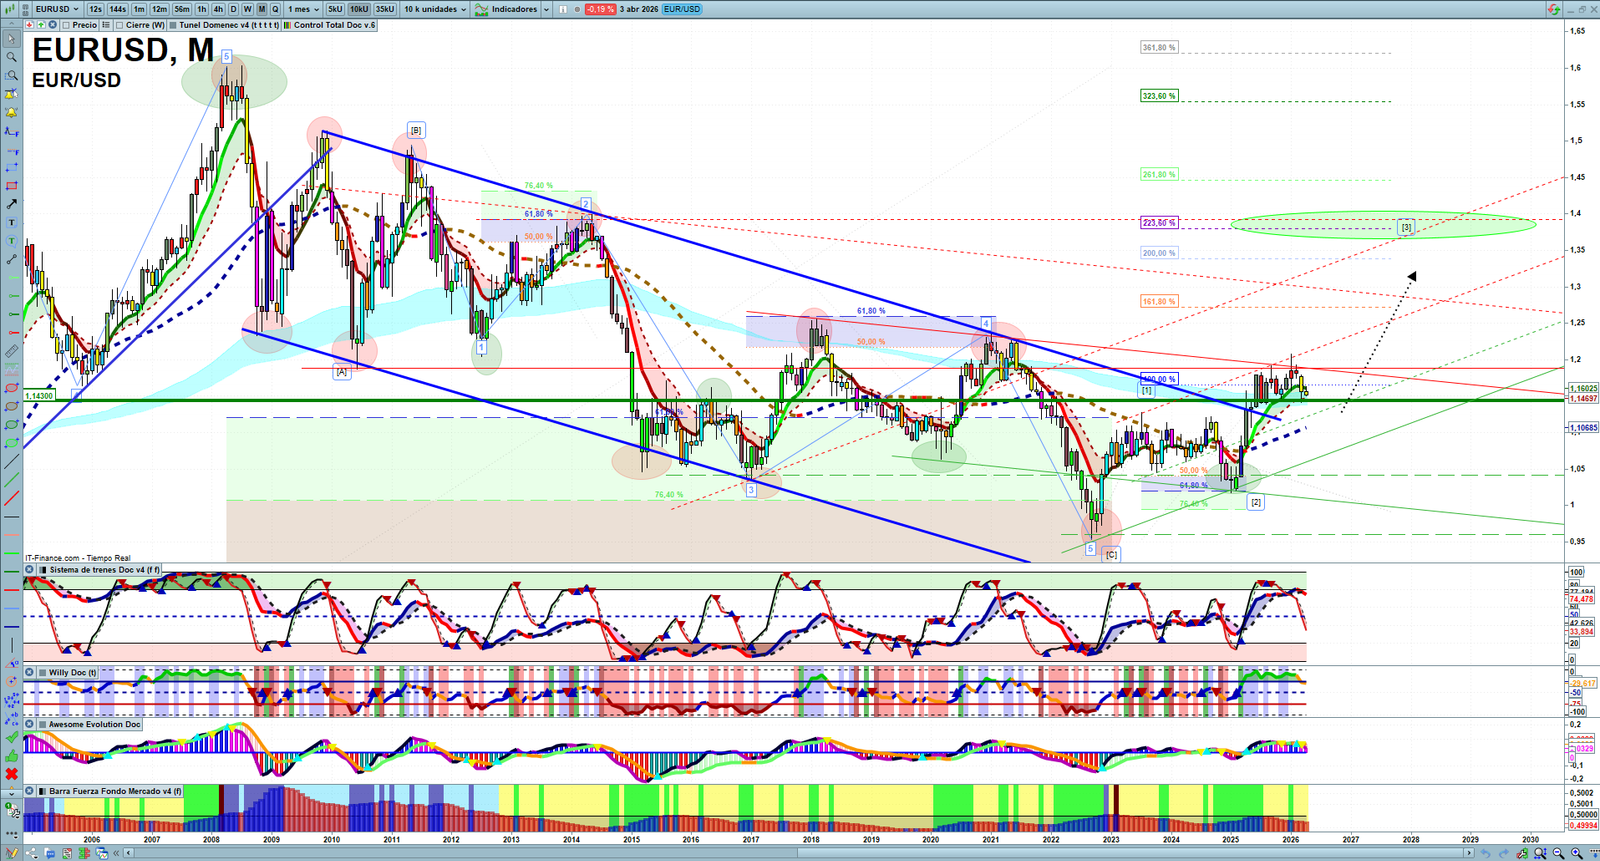Pick the ruler measurement tool
The image size is (1600, 861).
tap(11, 351)
